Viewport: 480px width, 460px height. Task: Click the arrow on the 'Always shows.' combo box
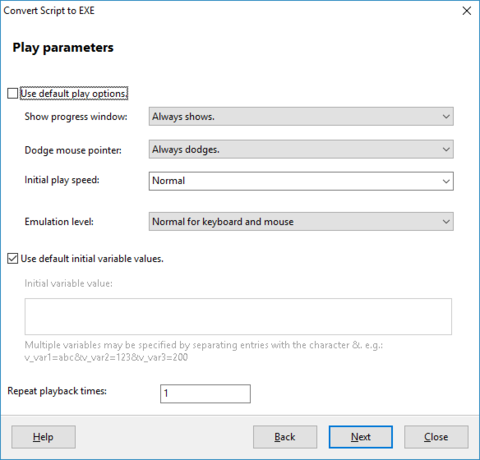point(446,116)
